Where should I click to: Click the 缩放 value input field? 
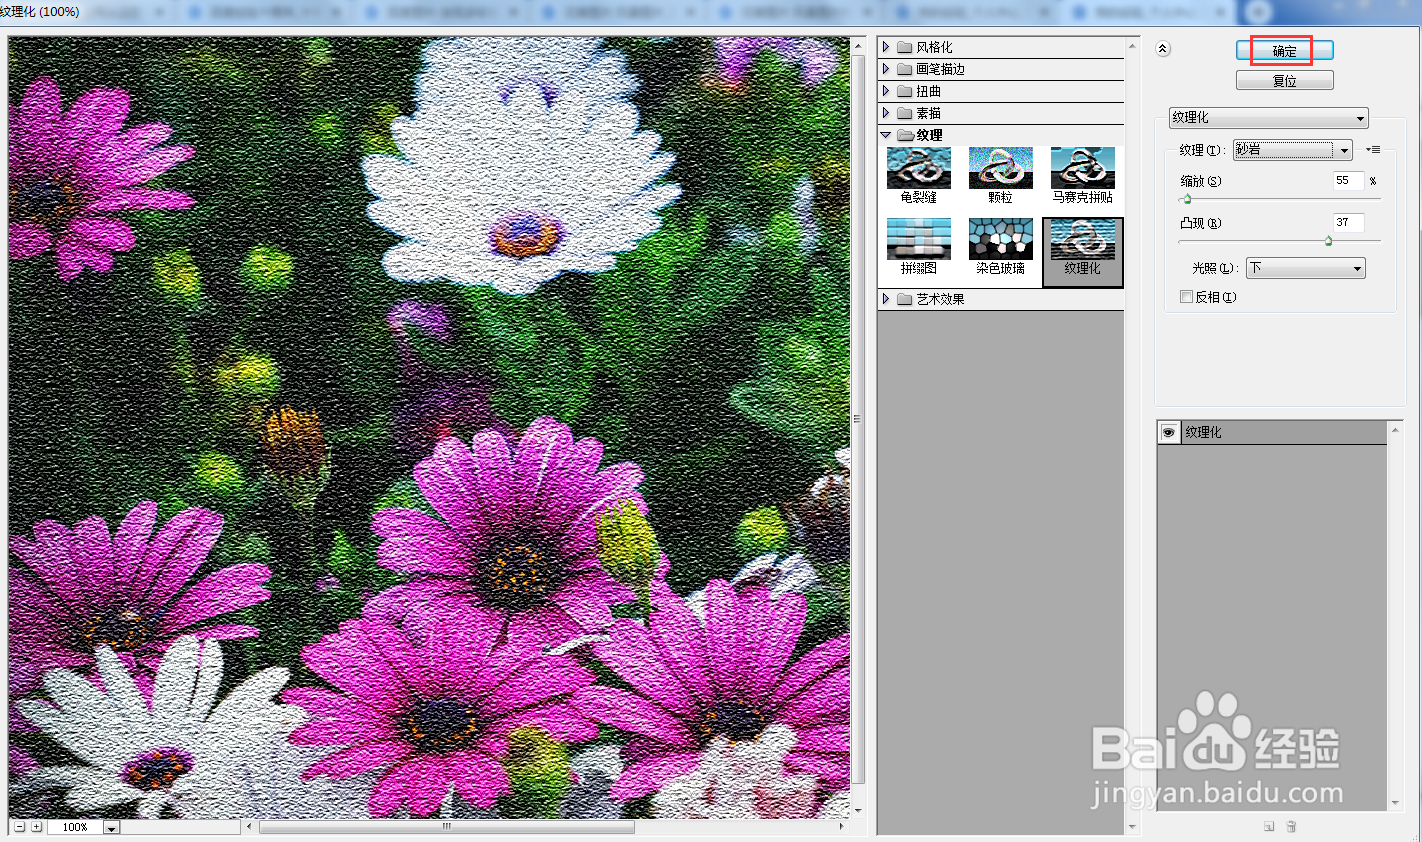[1348, 181]
